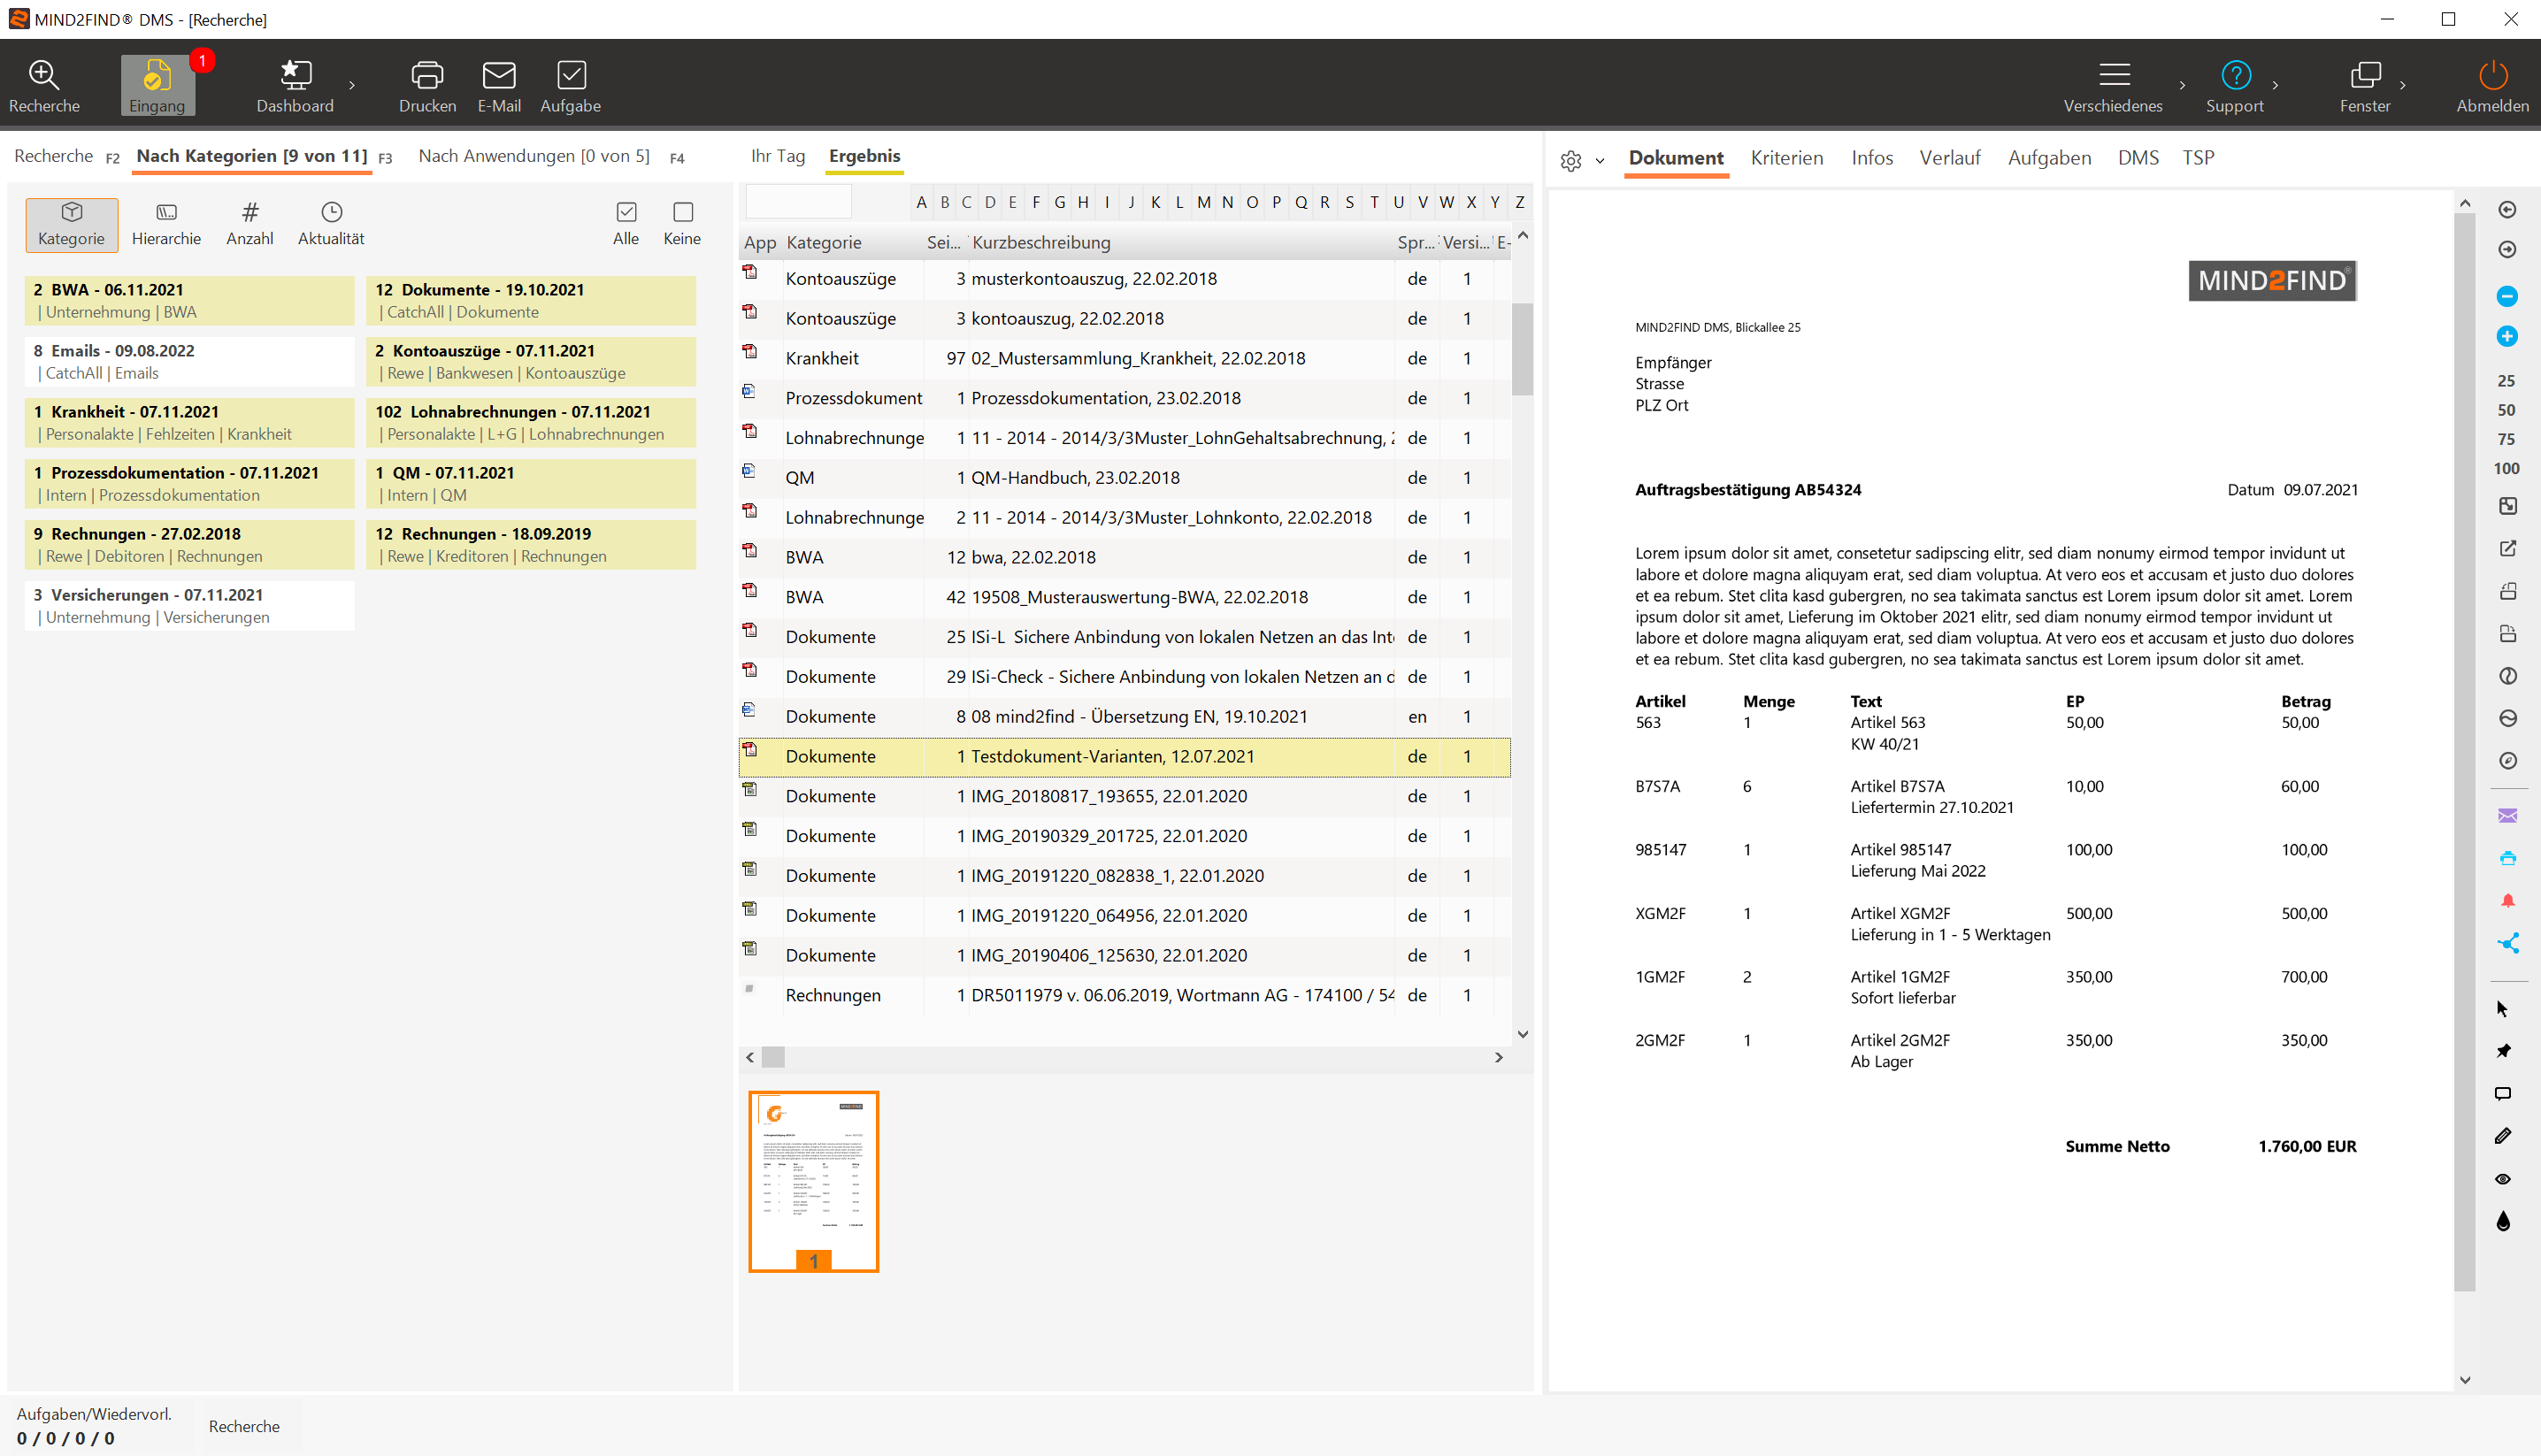Image resolution: width=2541 pixels, height=1456 pixels.
Task: Click the Keine deselect-all checkbox
Action: (683, 212)
